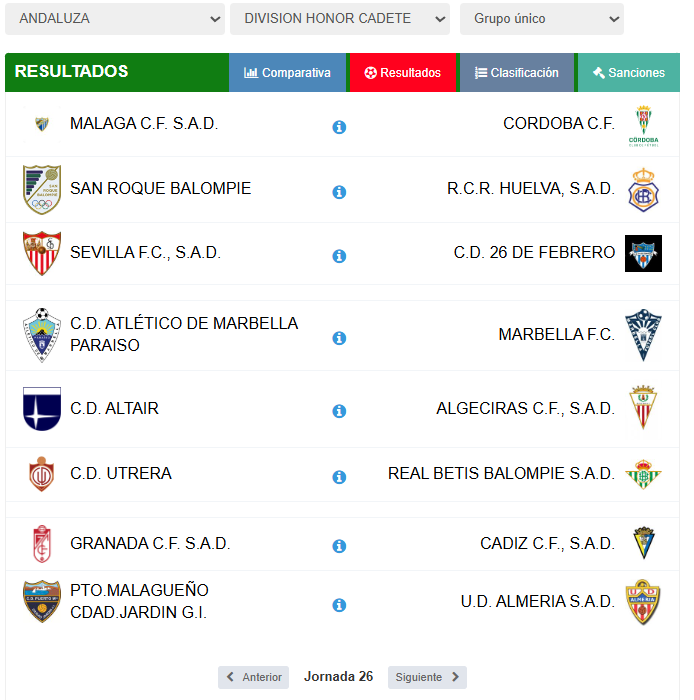Open info icon for Malaga vs Cordoba match
Image resolution: width=694 pixels, height=700 pixels.
coord(339,127)
